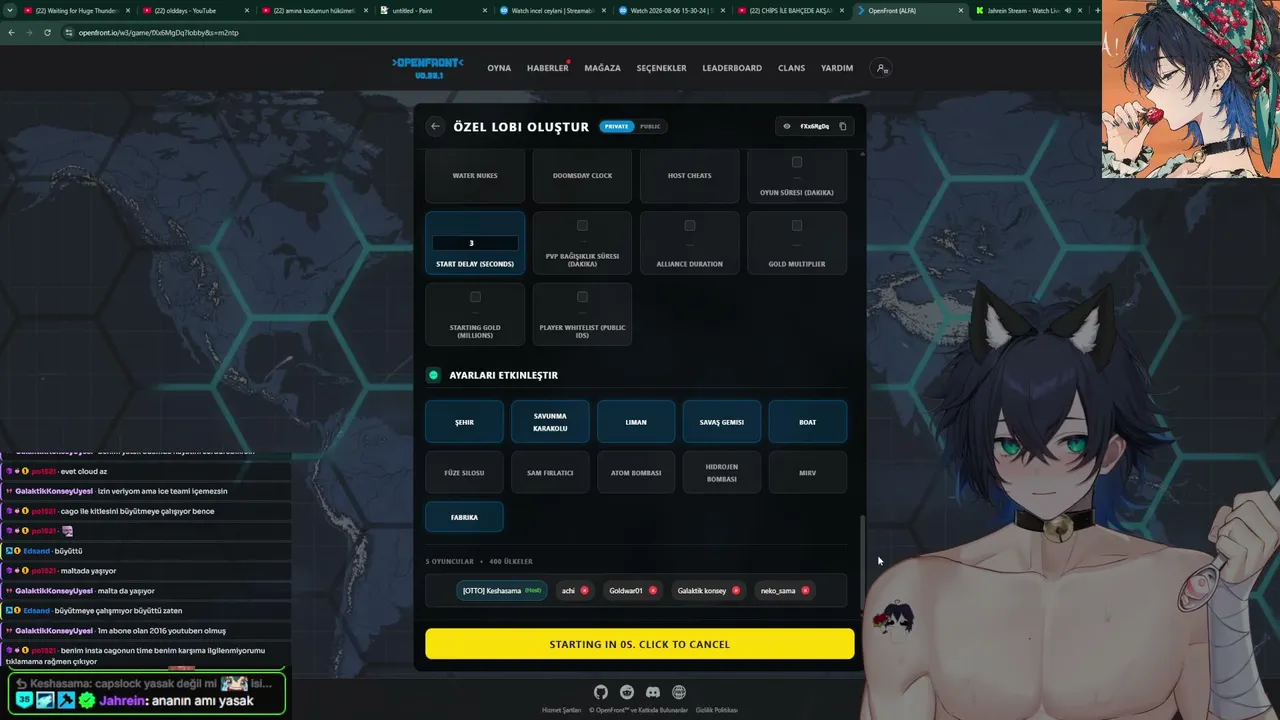Enable the Gold Multiplier checkbox

[x=797, y=226]
